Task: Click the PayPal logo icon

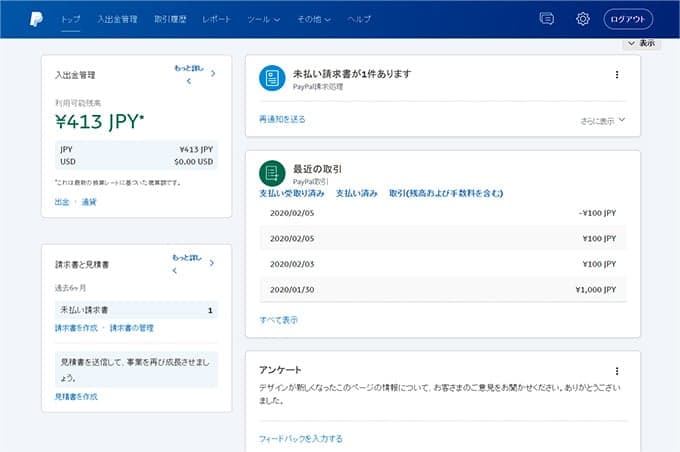Action: (35, 18)
